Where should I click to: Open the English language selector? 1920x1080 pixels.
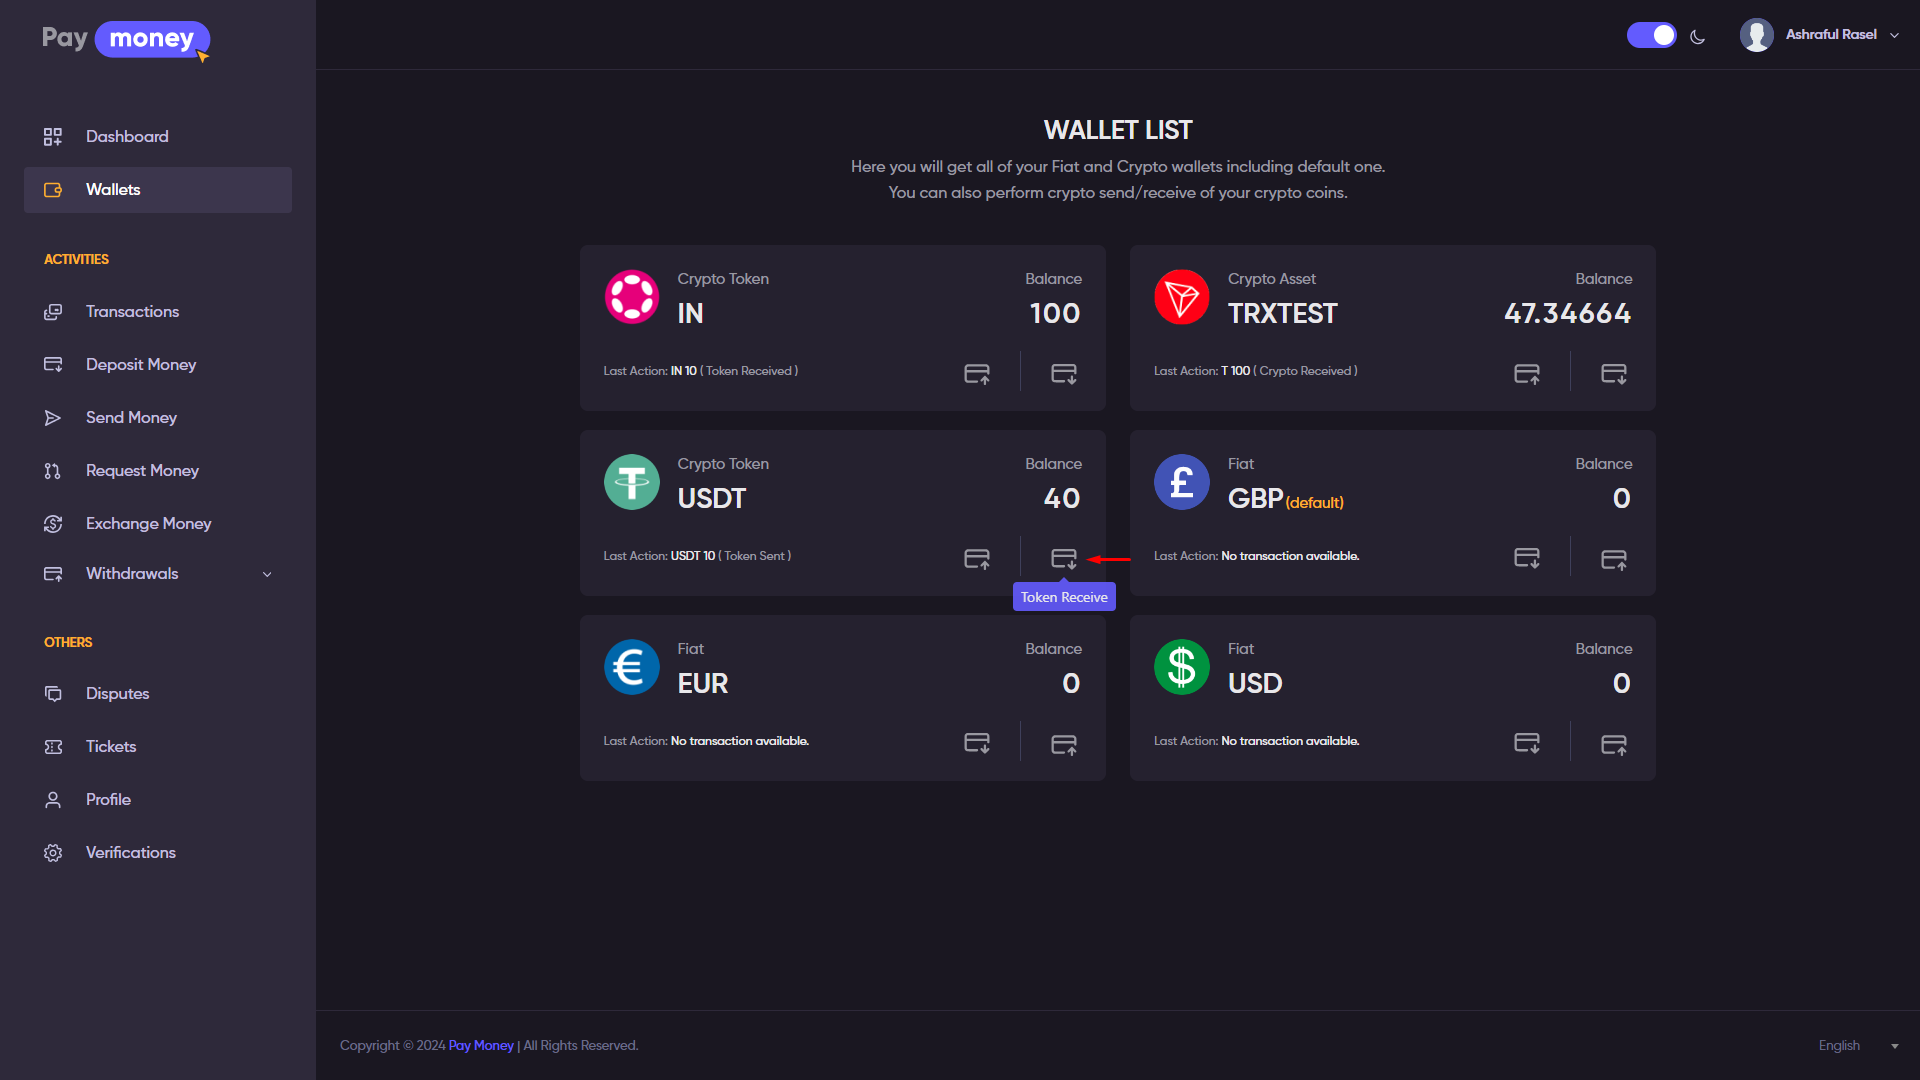pyautogui.click(x=1857, y=1045)
